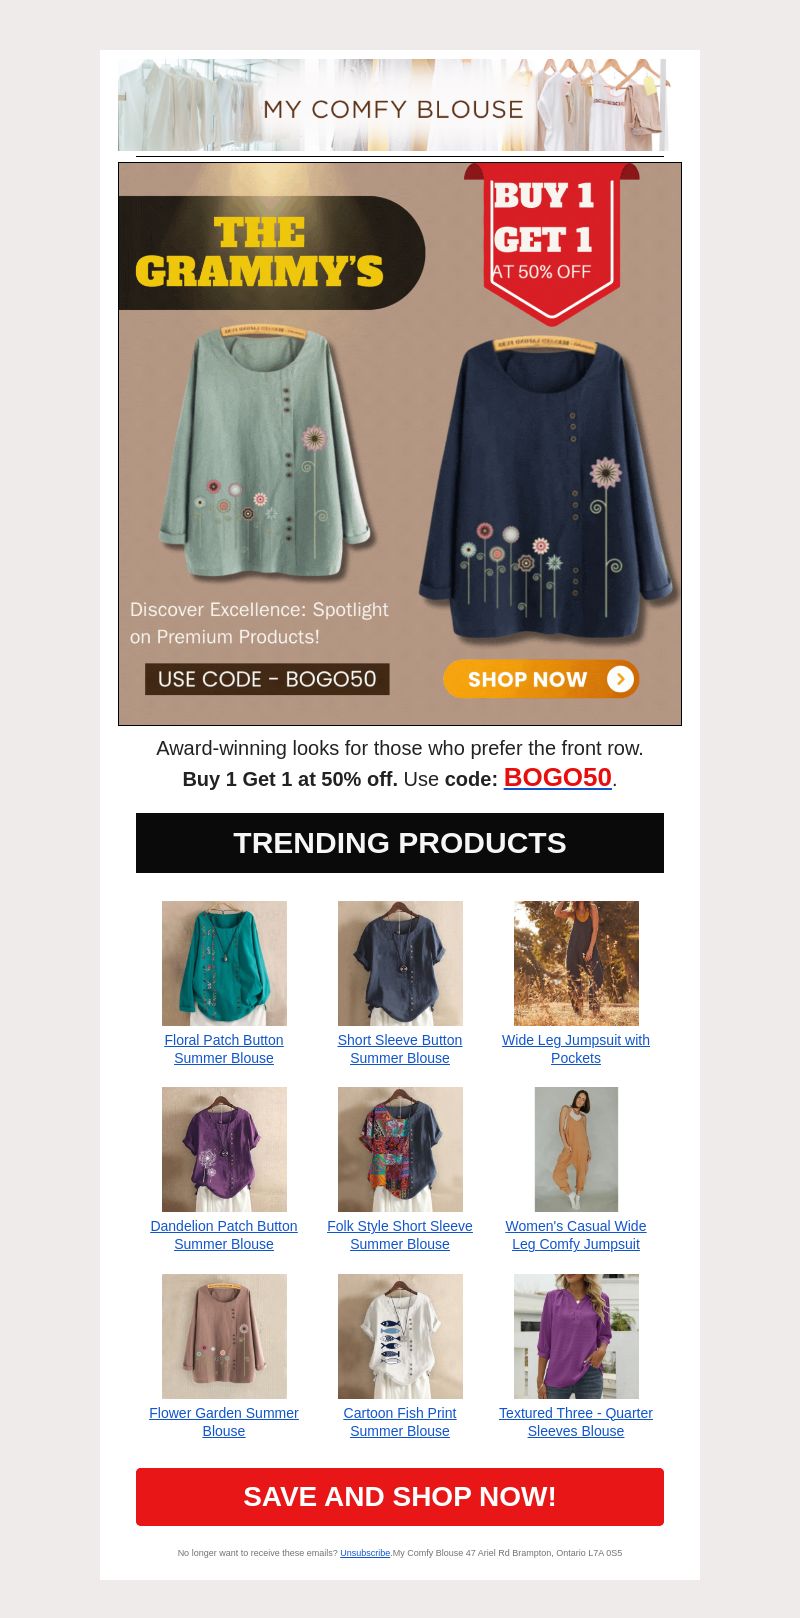
Task: Open the Wide Leg Jumpsuit thumbnail
Action: (576, 963)
